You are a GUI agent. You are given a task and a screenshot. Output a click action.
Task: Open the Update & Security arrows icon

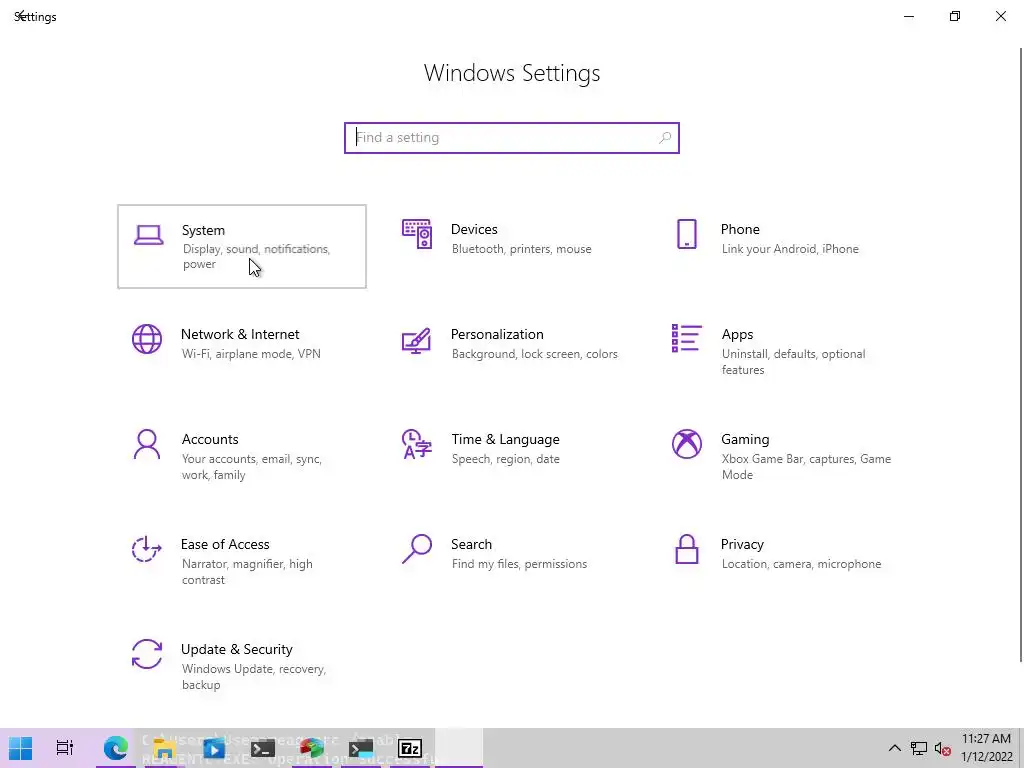tap(147, 654)
